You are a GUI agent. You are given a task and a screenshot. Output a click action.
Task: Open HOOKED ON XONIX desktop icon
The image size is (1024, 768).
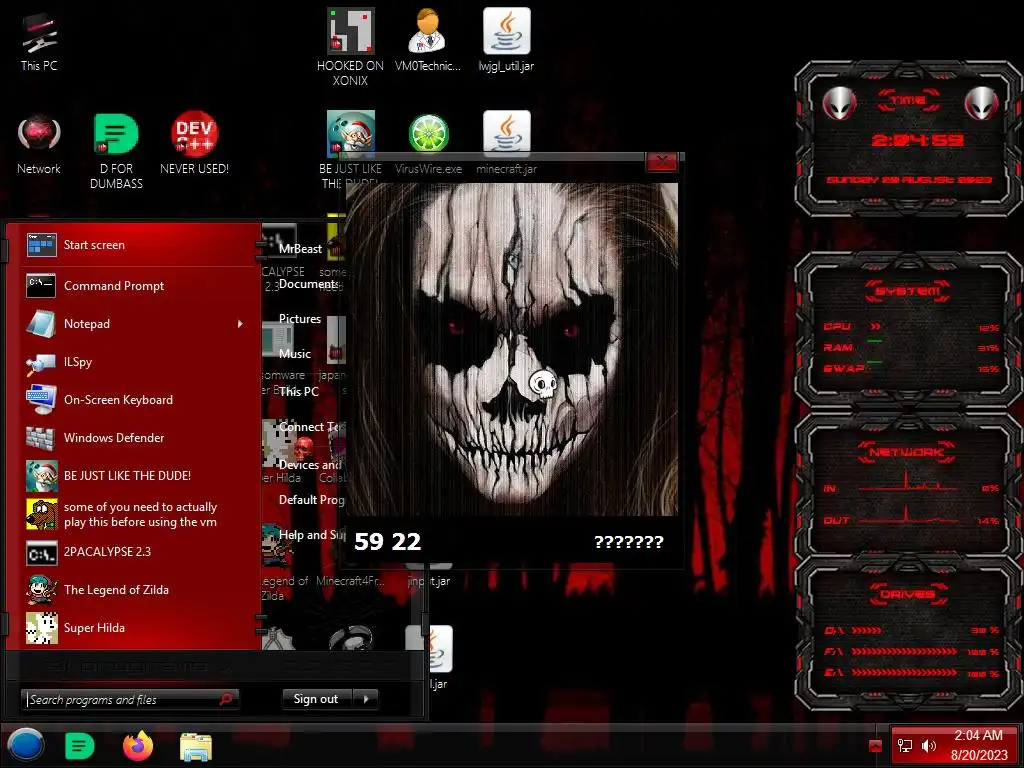tap(351, 47)
